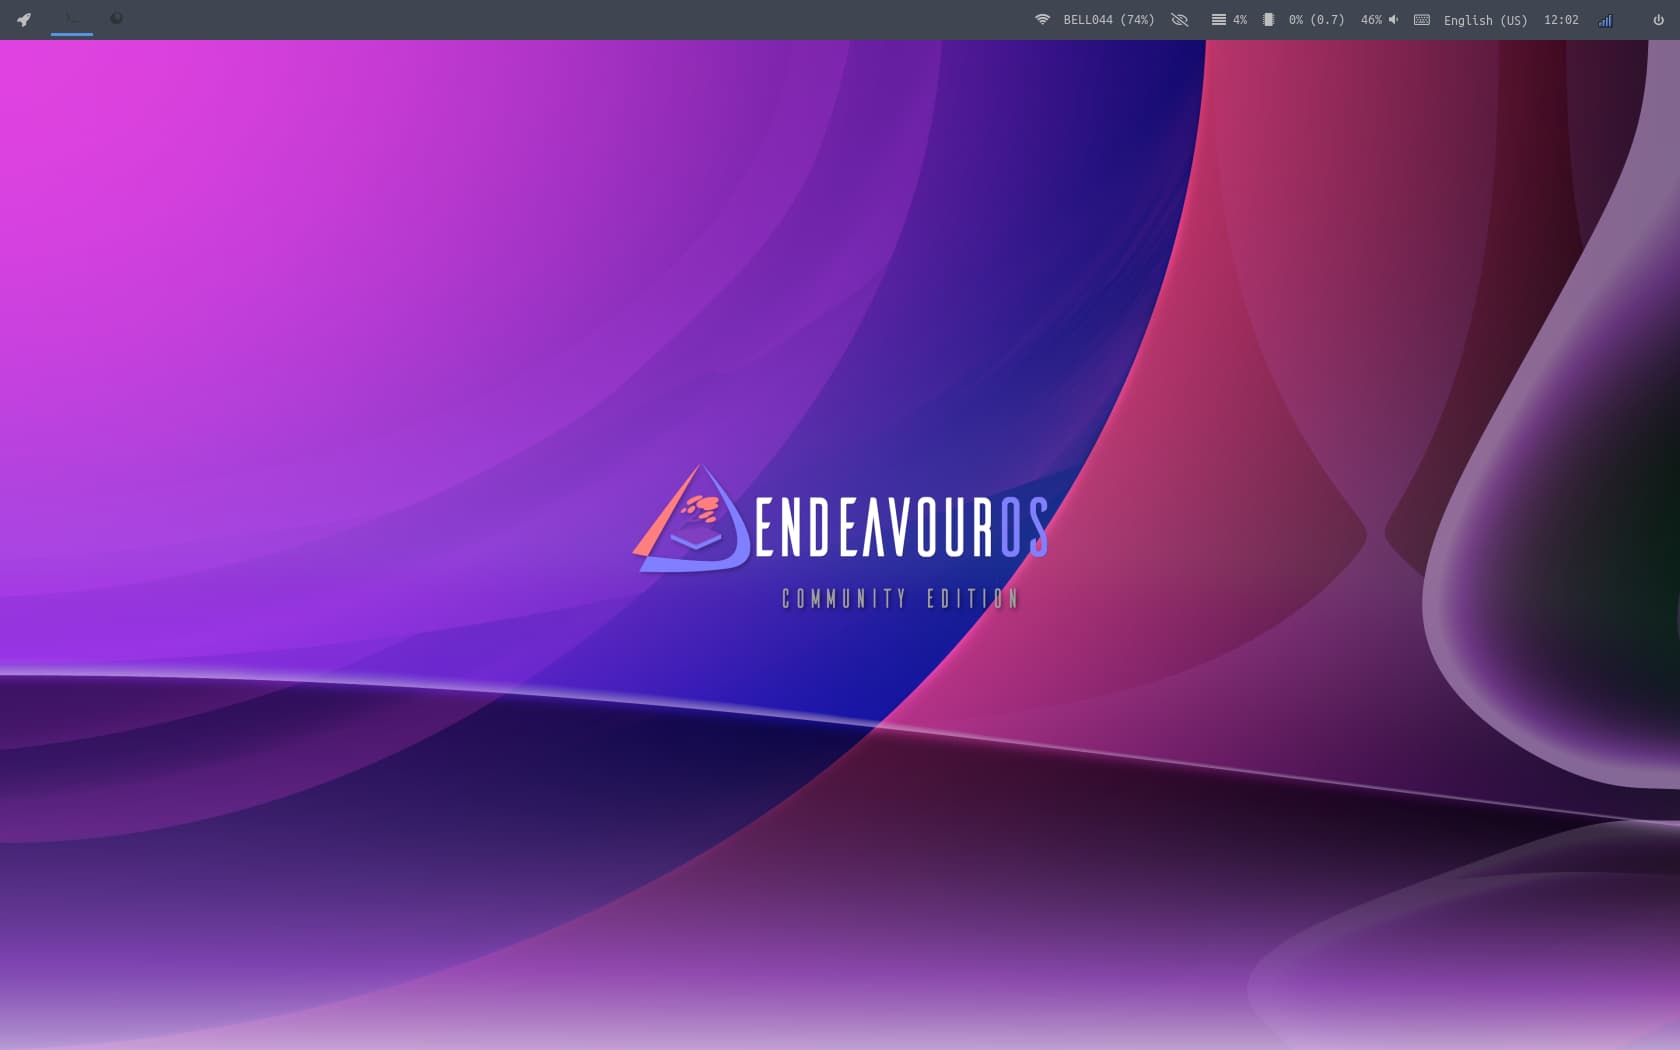
Task: Click the CPU chip icon
Action: click(x=1268, y=20)
